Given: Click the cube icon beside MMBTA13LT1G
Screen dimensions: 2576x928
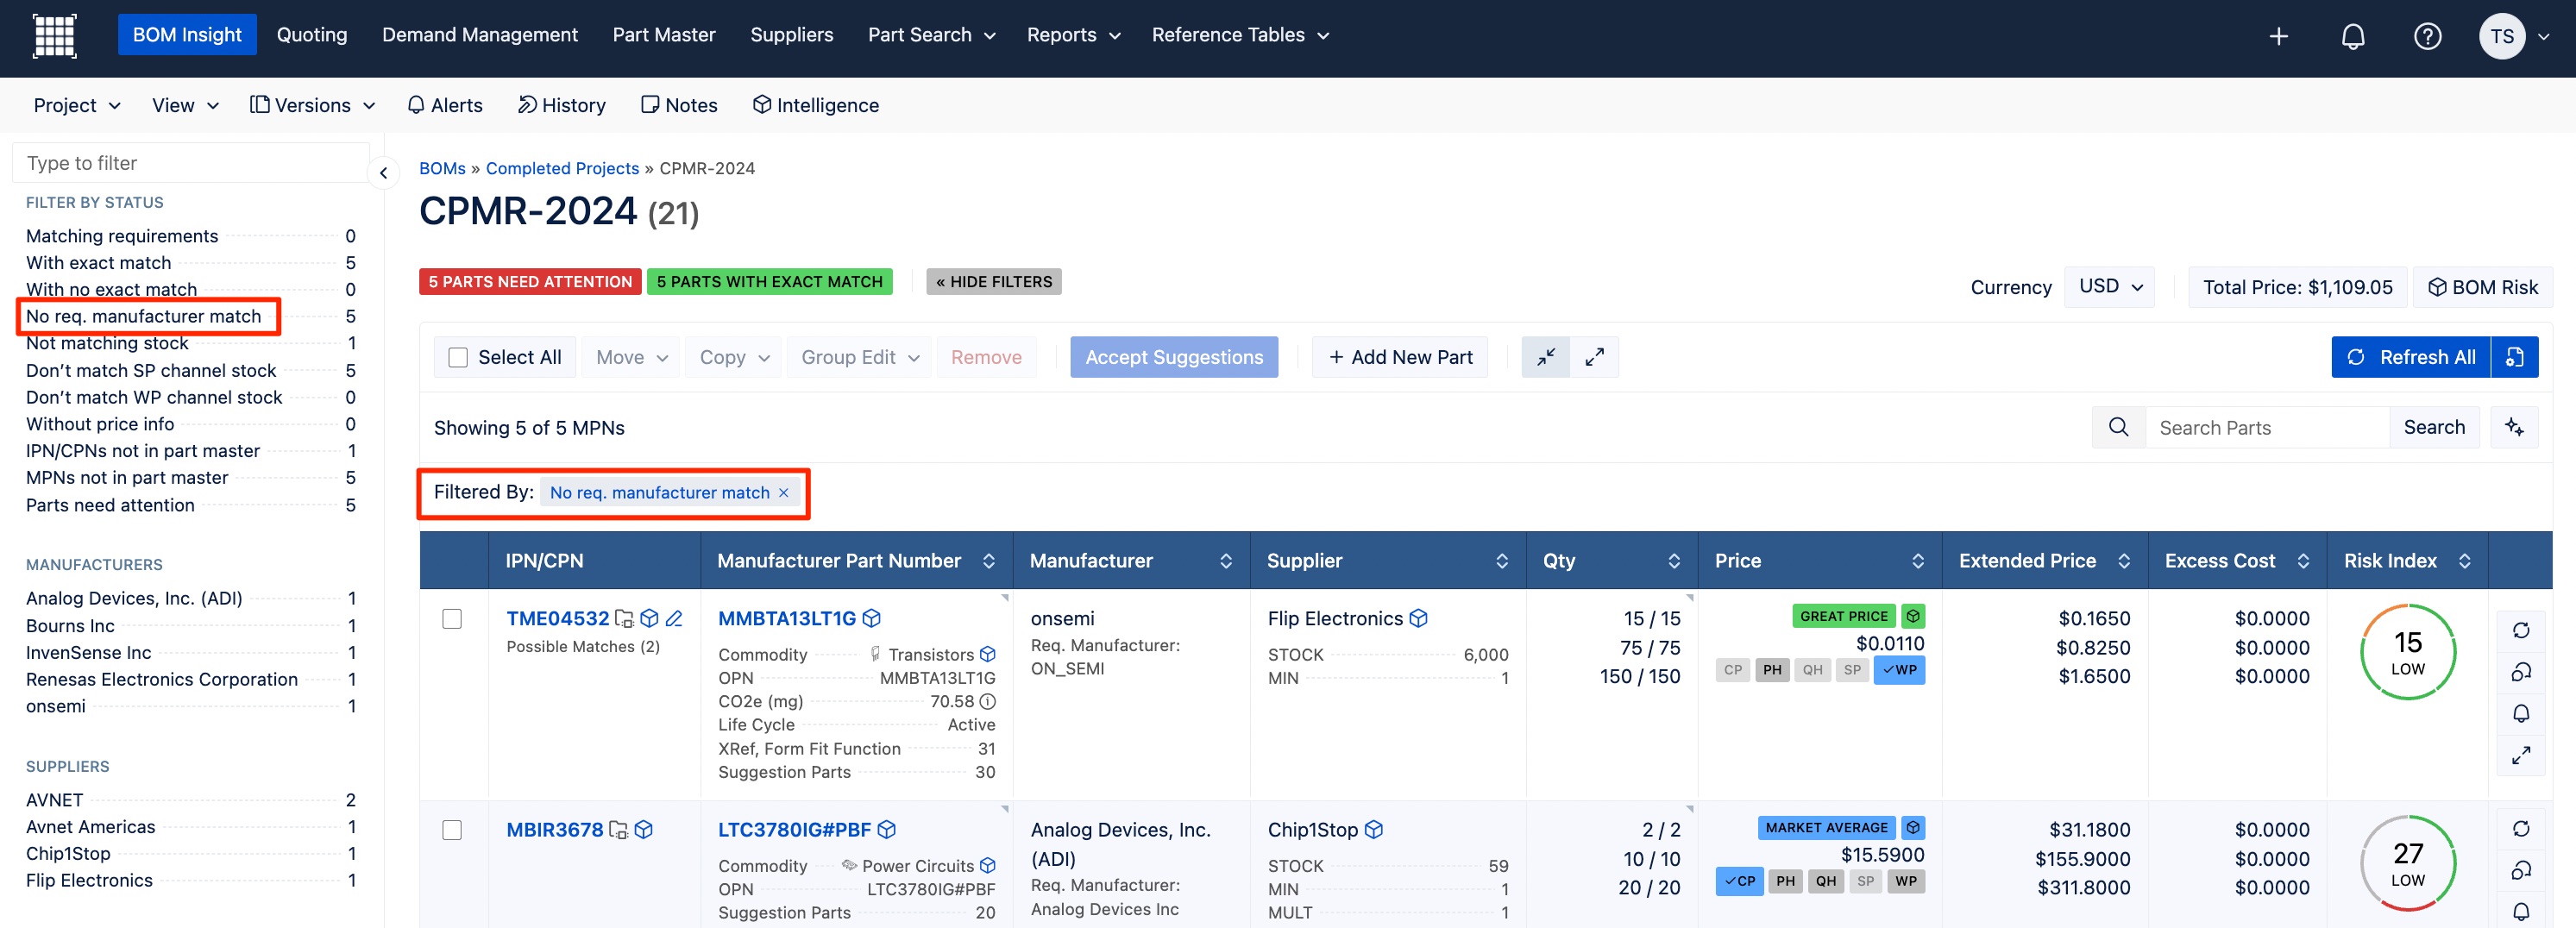Looking at the screenshot, I should (871, 619).
